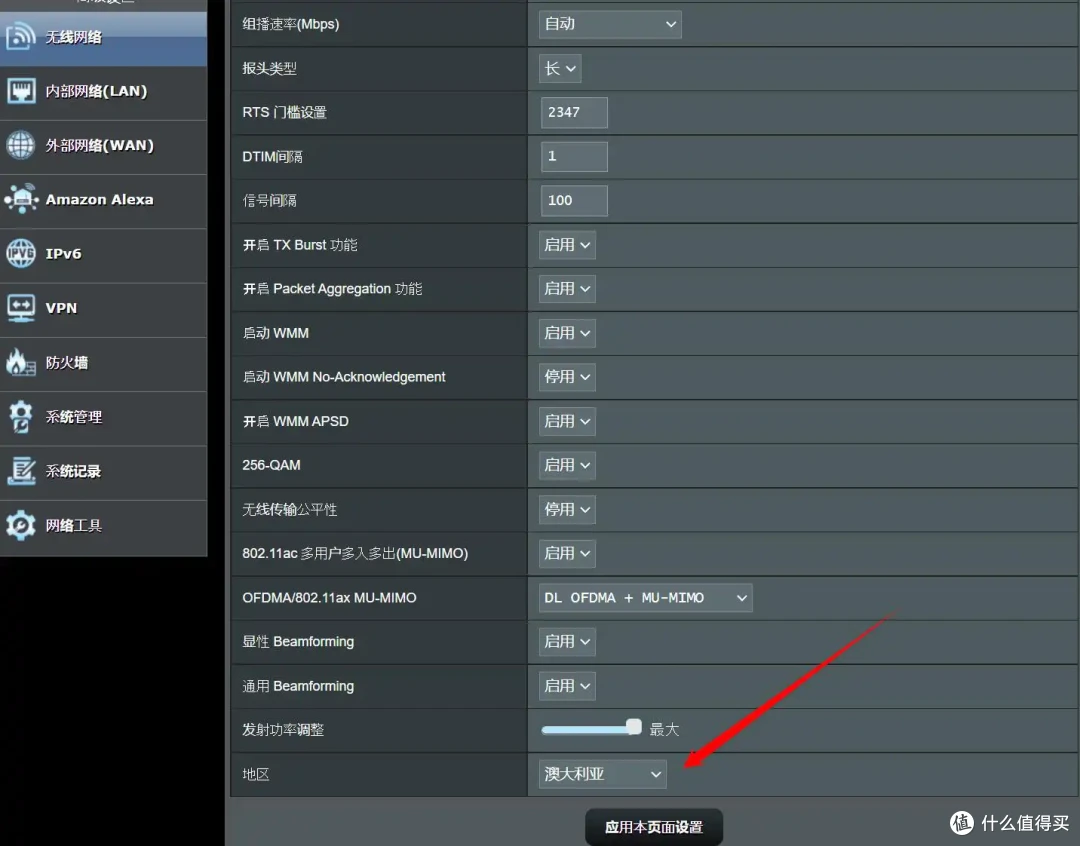Open the 无线传输公平性 dropdown
Screen dimensions: 1080x846
(567, 509)
